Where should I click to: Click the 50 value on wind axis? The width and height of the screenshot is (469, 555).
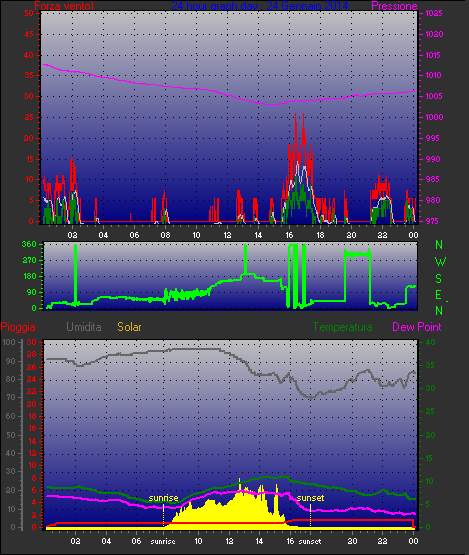point(29,13)
